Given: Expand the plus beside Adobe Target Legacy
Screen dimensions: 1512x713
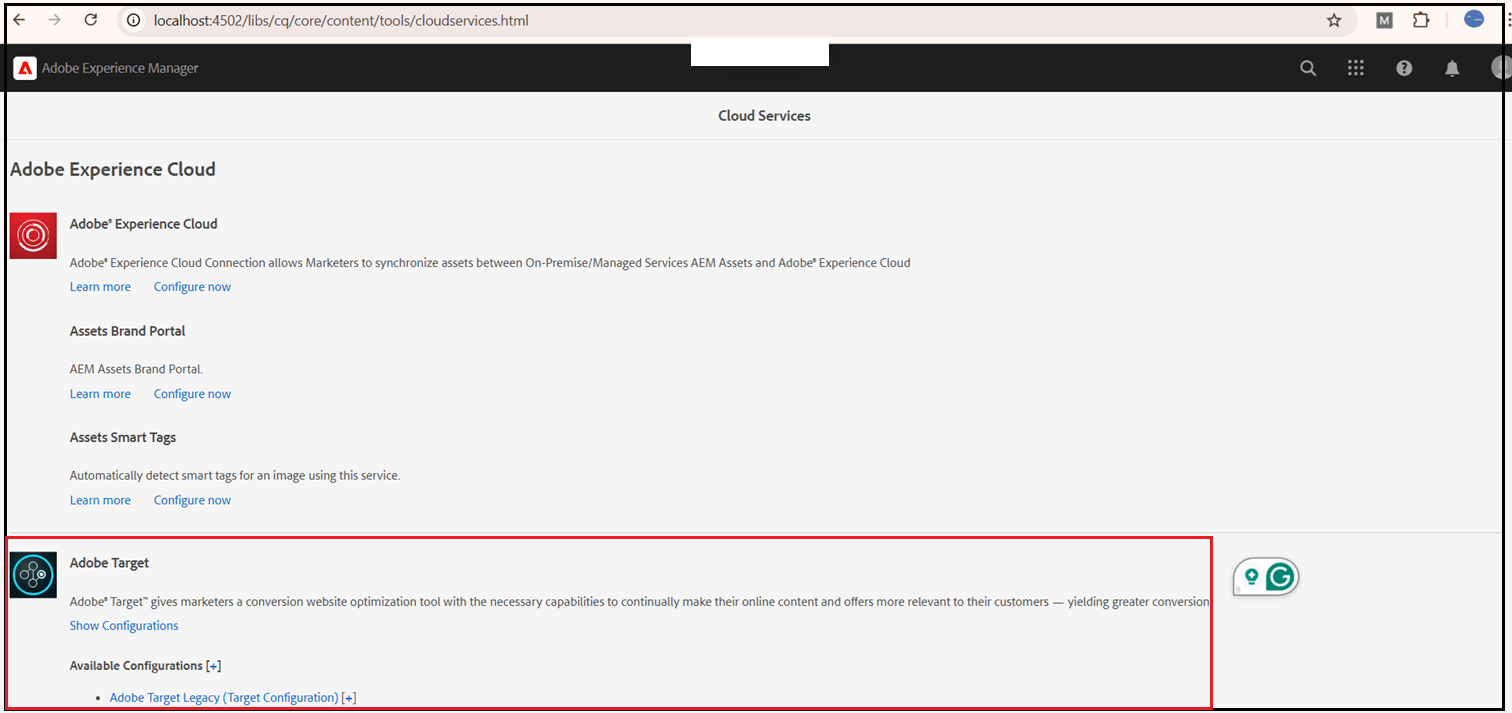Looking at the screenshot, I should click(x=349, y=698).
